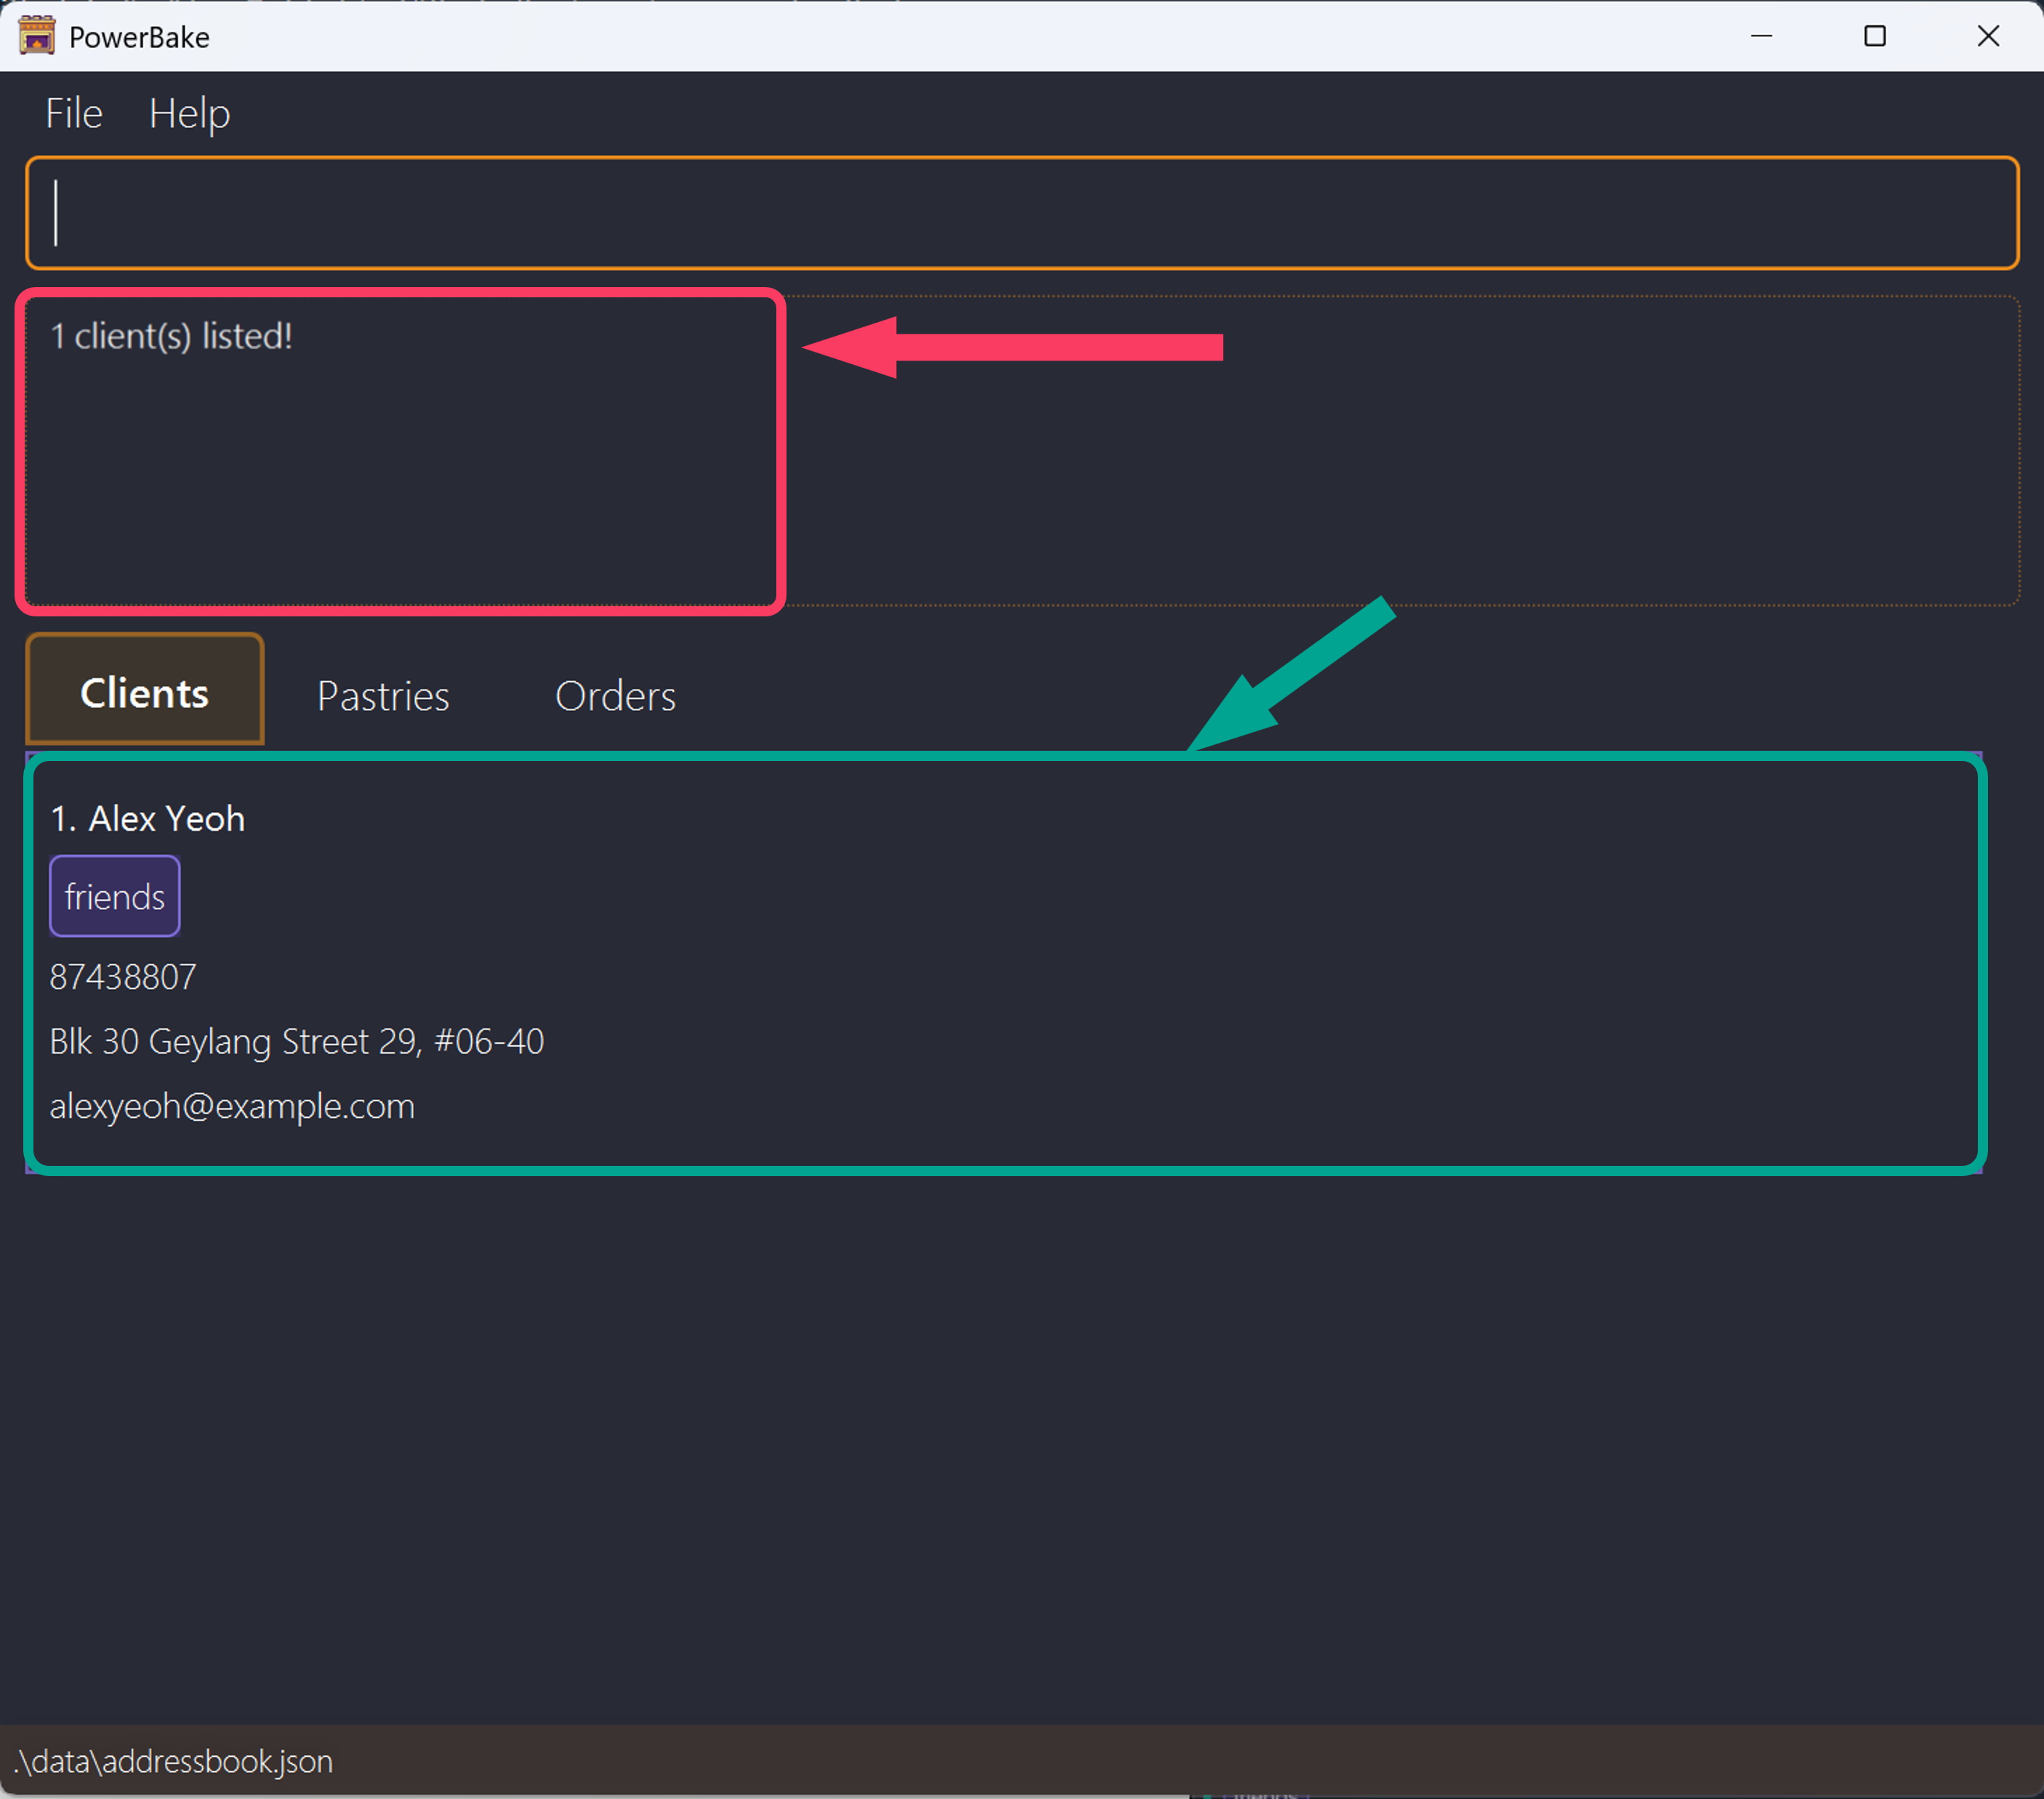Maximize the PowerBake window
This screenshot has height=1799, width=2044.
(x=1875, y=36)
